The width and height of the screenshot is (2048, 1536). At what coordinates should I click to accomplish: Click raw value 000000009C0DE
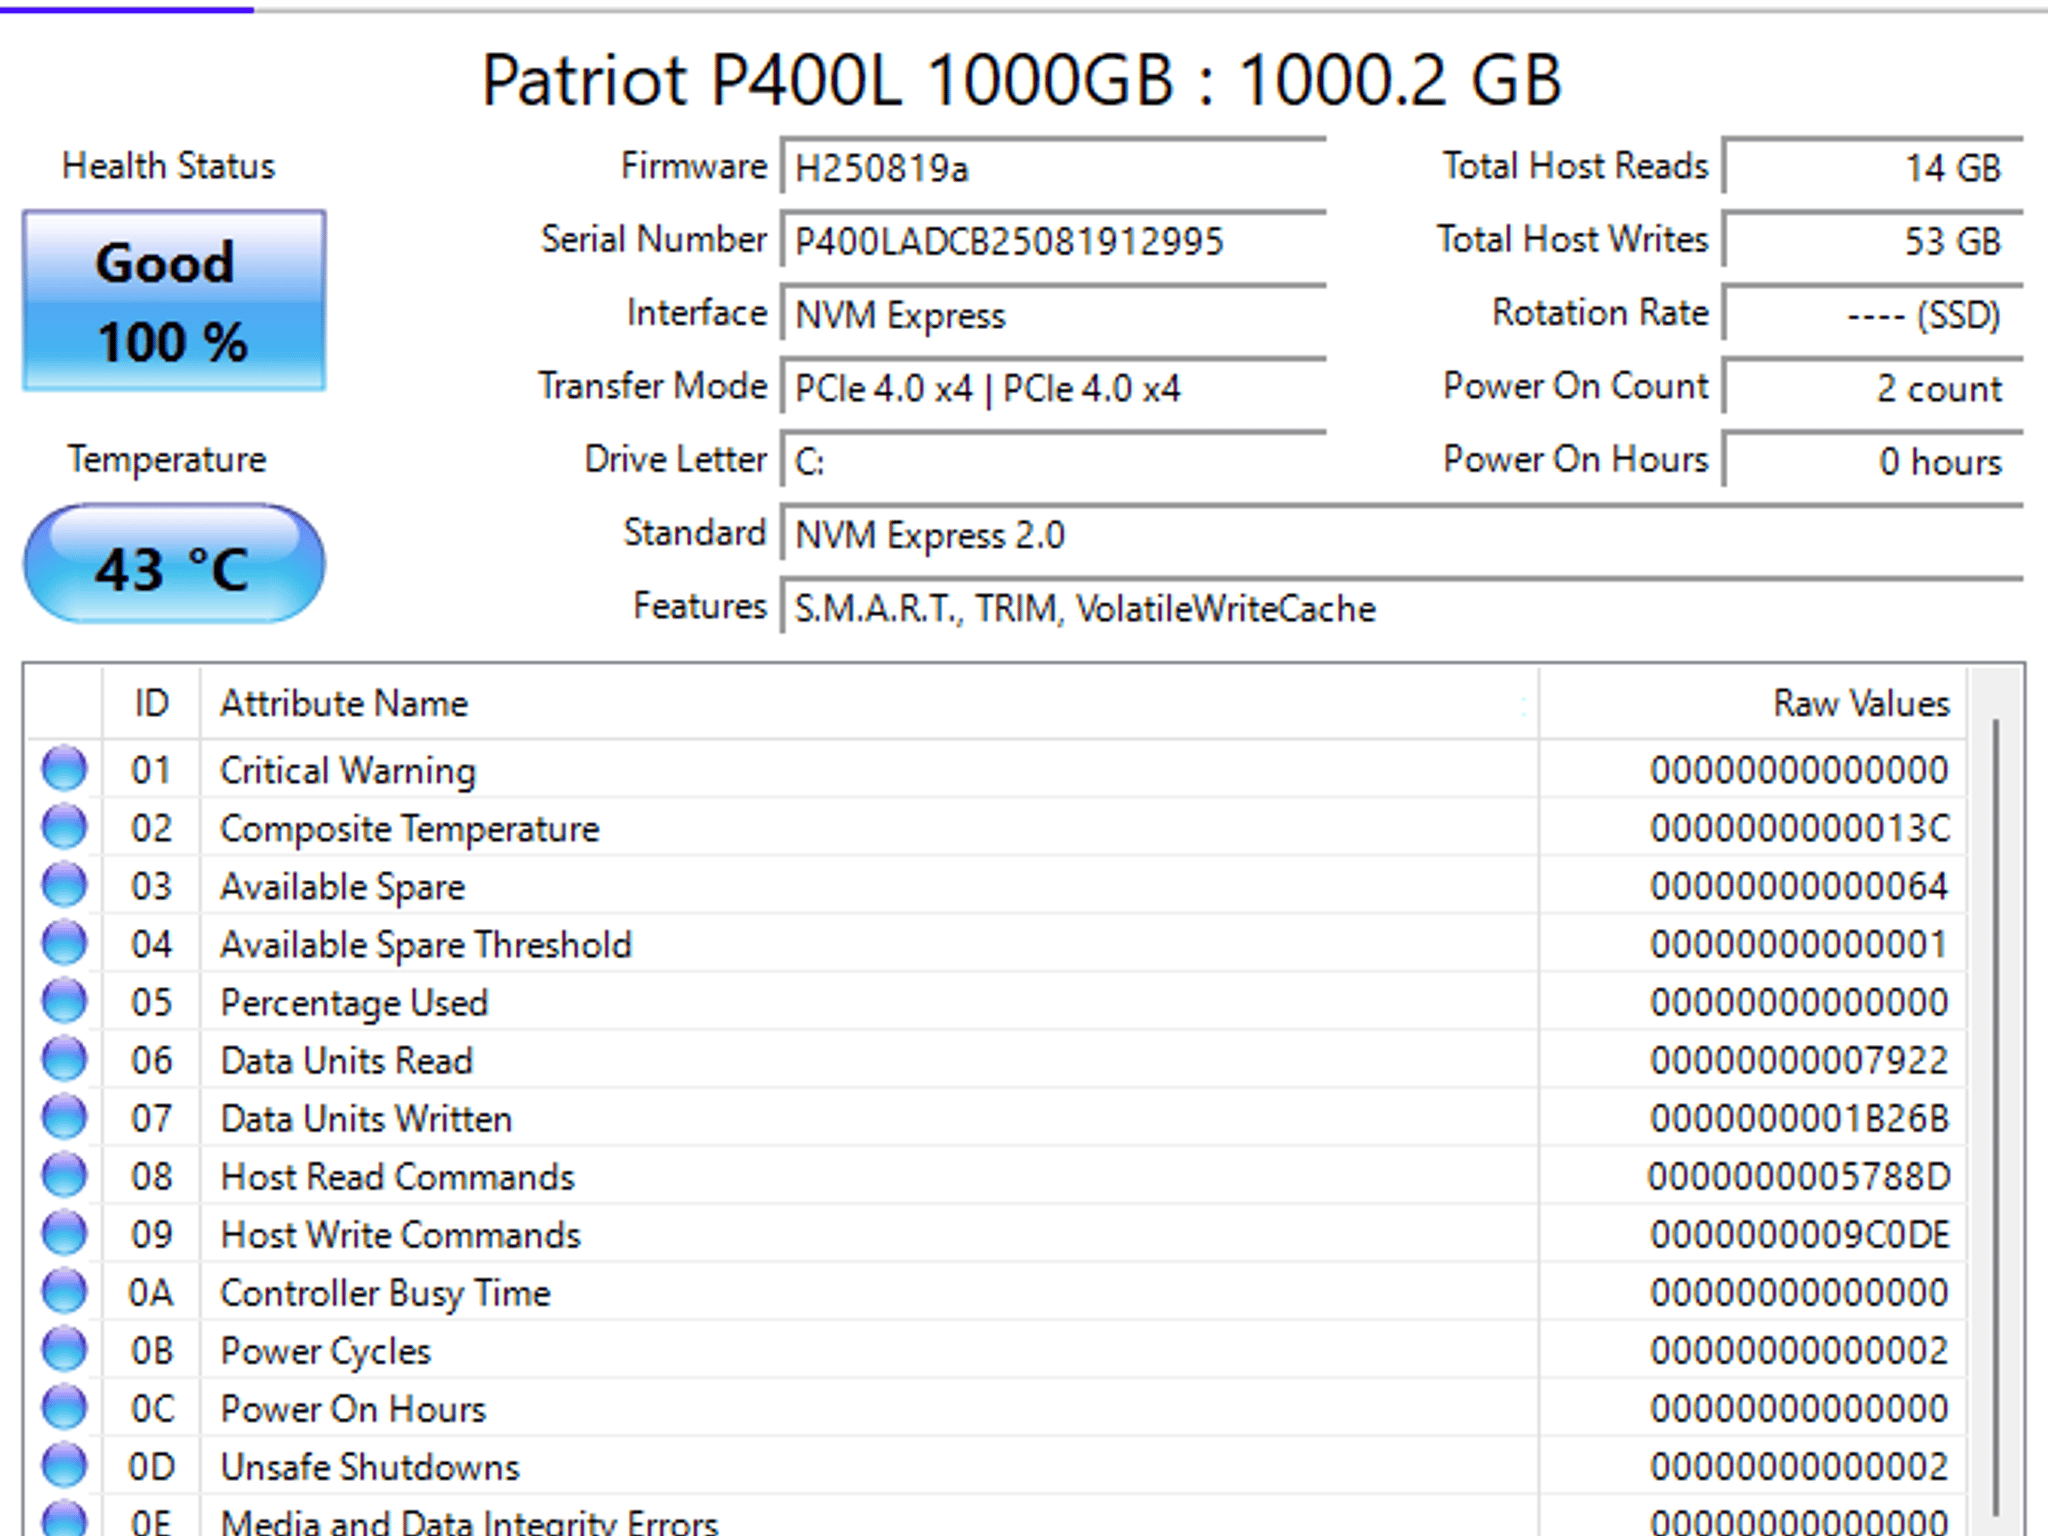(x=1799, y=1234)
